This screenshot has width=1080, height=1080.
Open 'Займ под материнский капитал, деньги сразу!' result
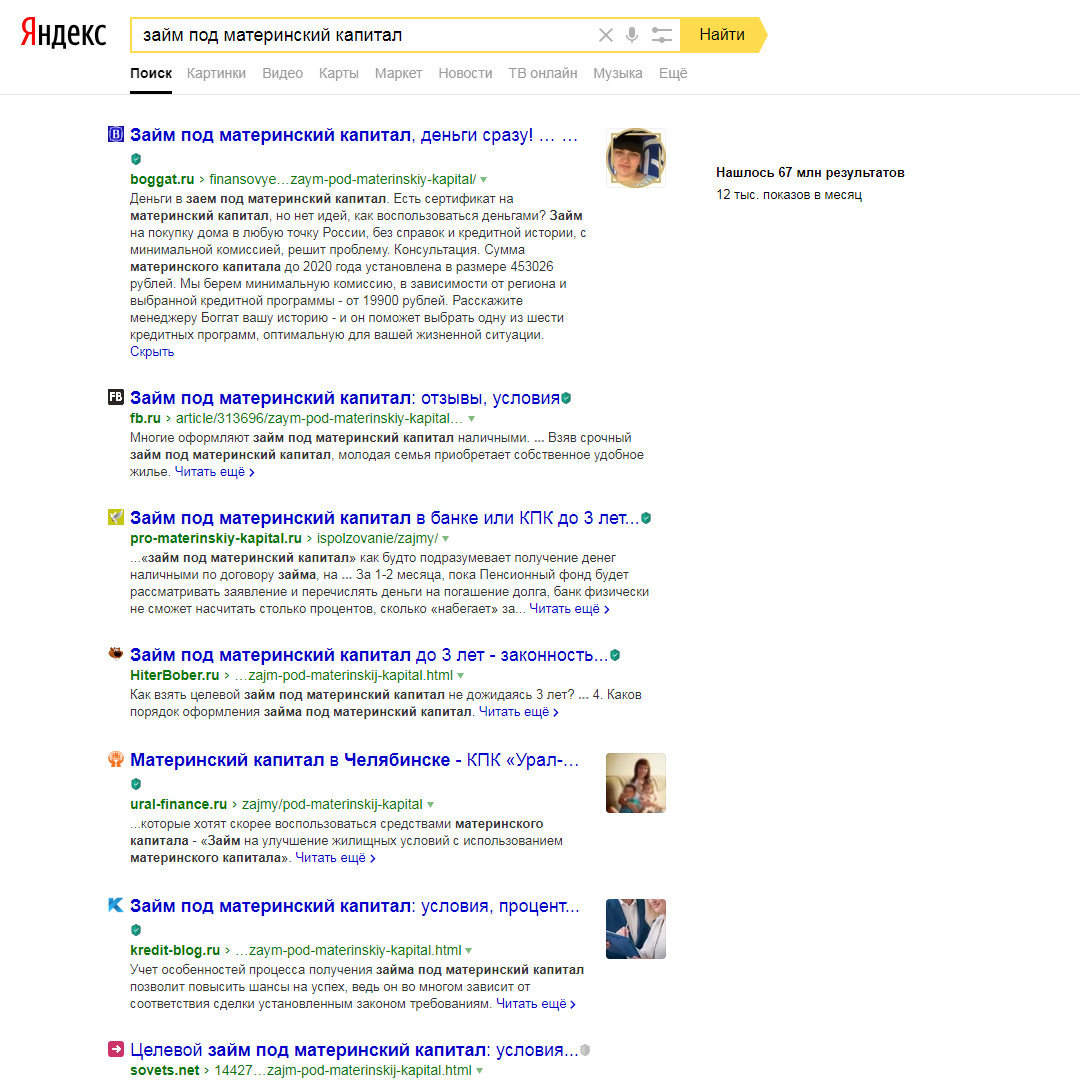pyautogui.click(x=353, y=135)
